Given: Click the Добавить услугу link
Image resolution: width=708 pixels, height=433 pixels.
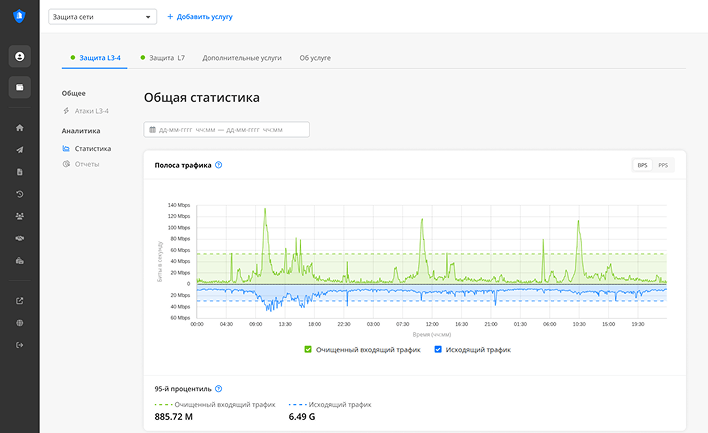Looking at the screenshot, I should click(199, 17).
